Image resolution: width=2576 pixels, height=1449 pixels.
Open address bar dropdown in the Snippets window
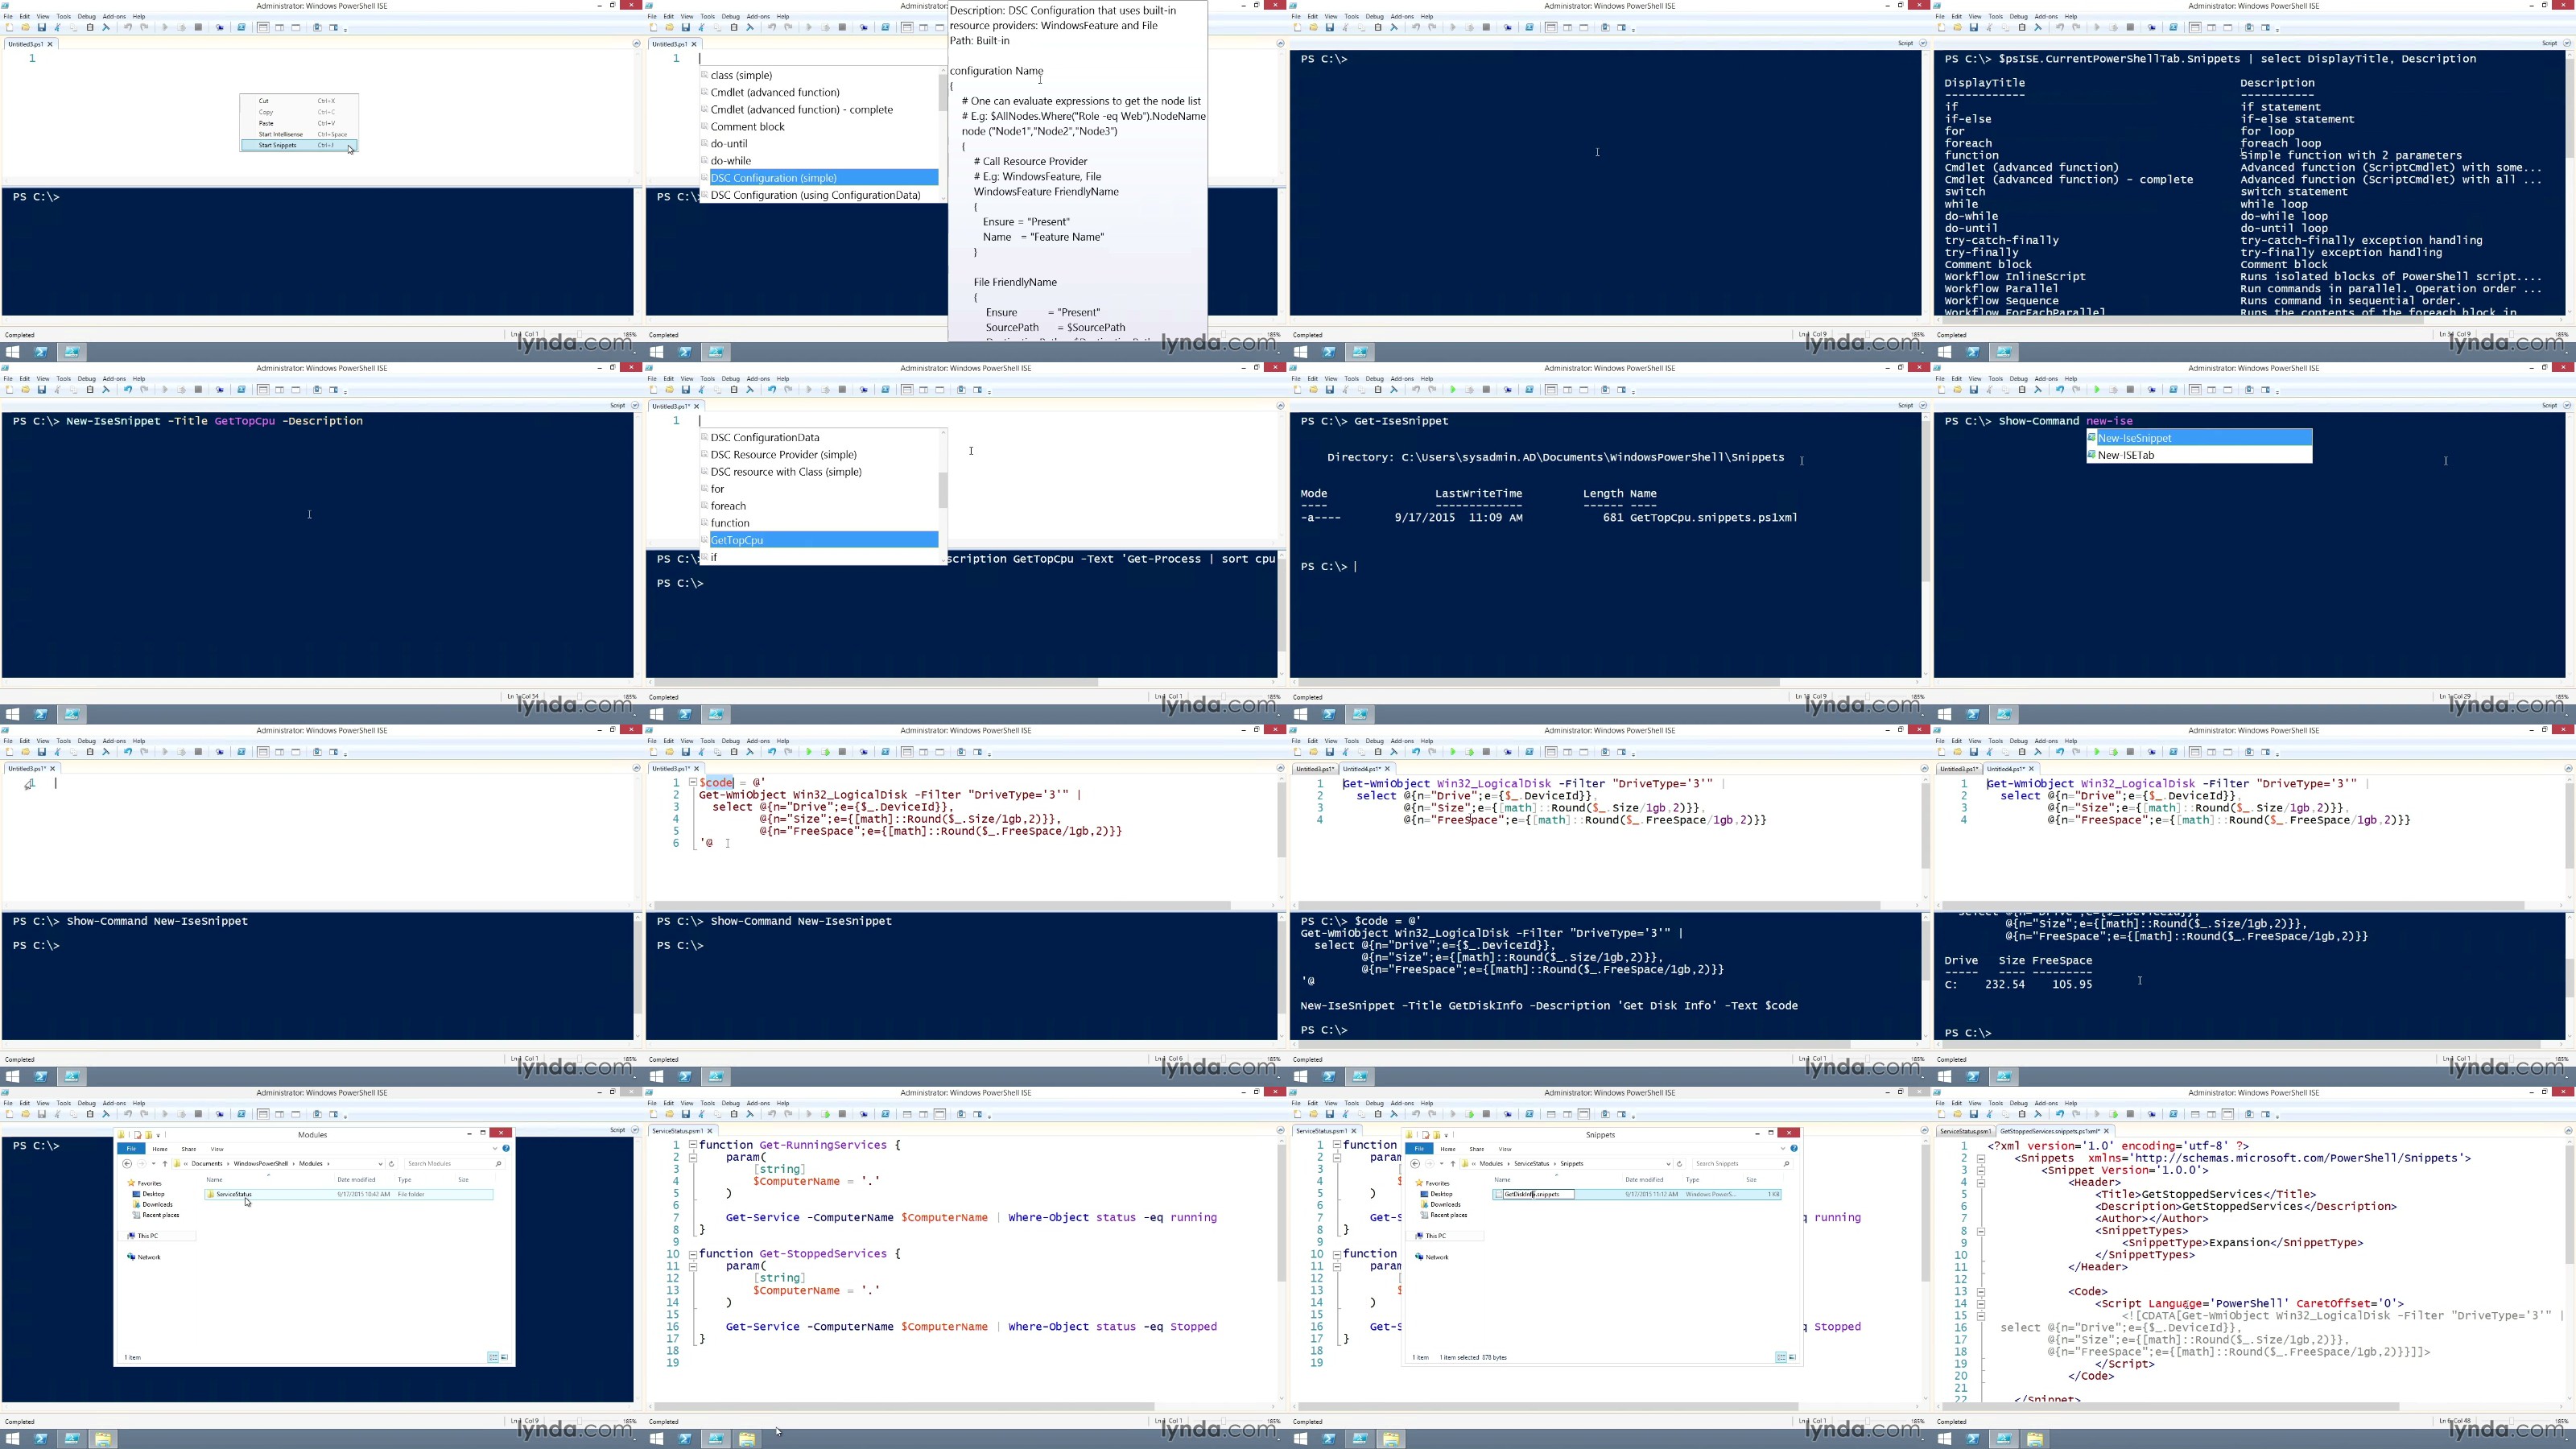pyautogui.click(x=1668, y=1164)
